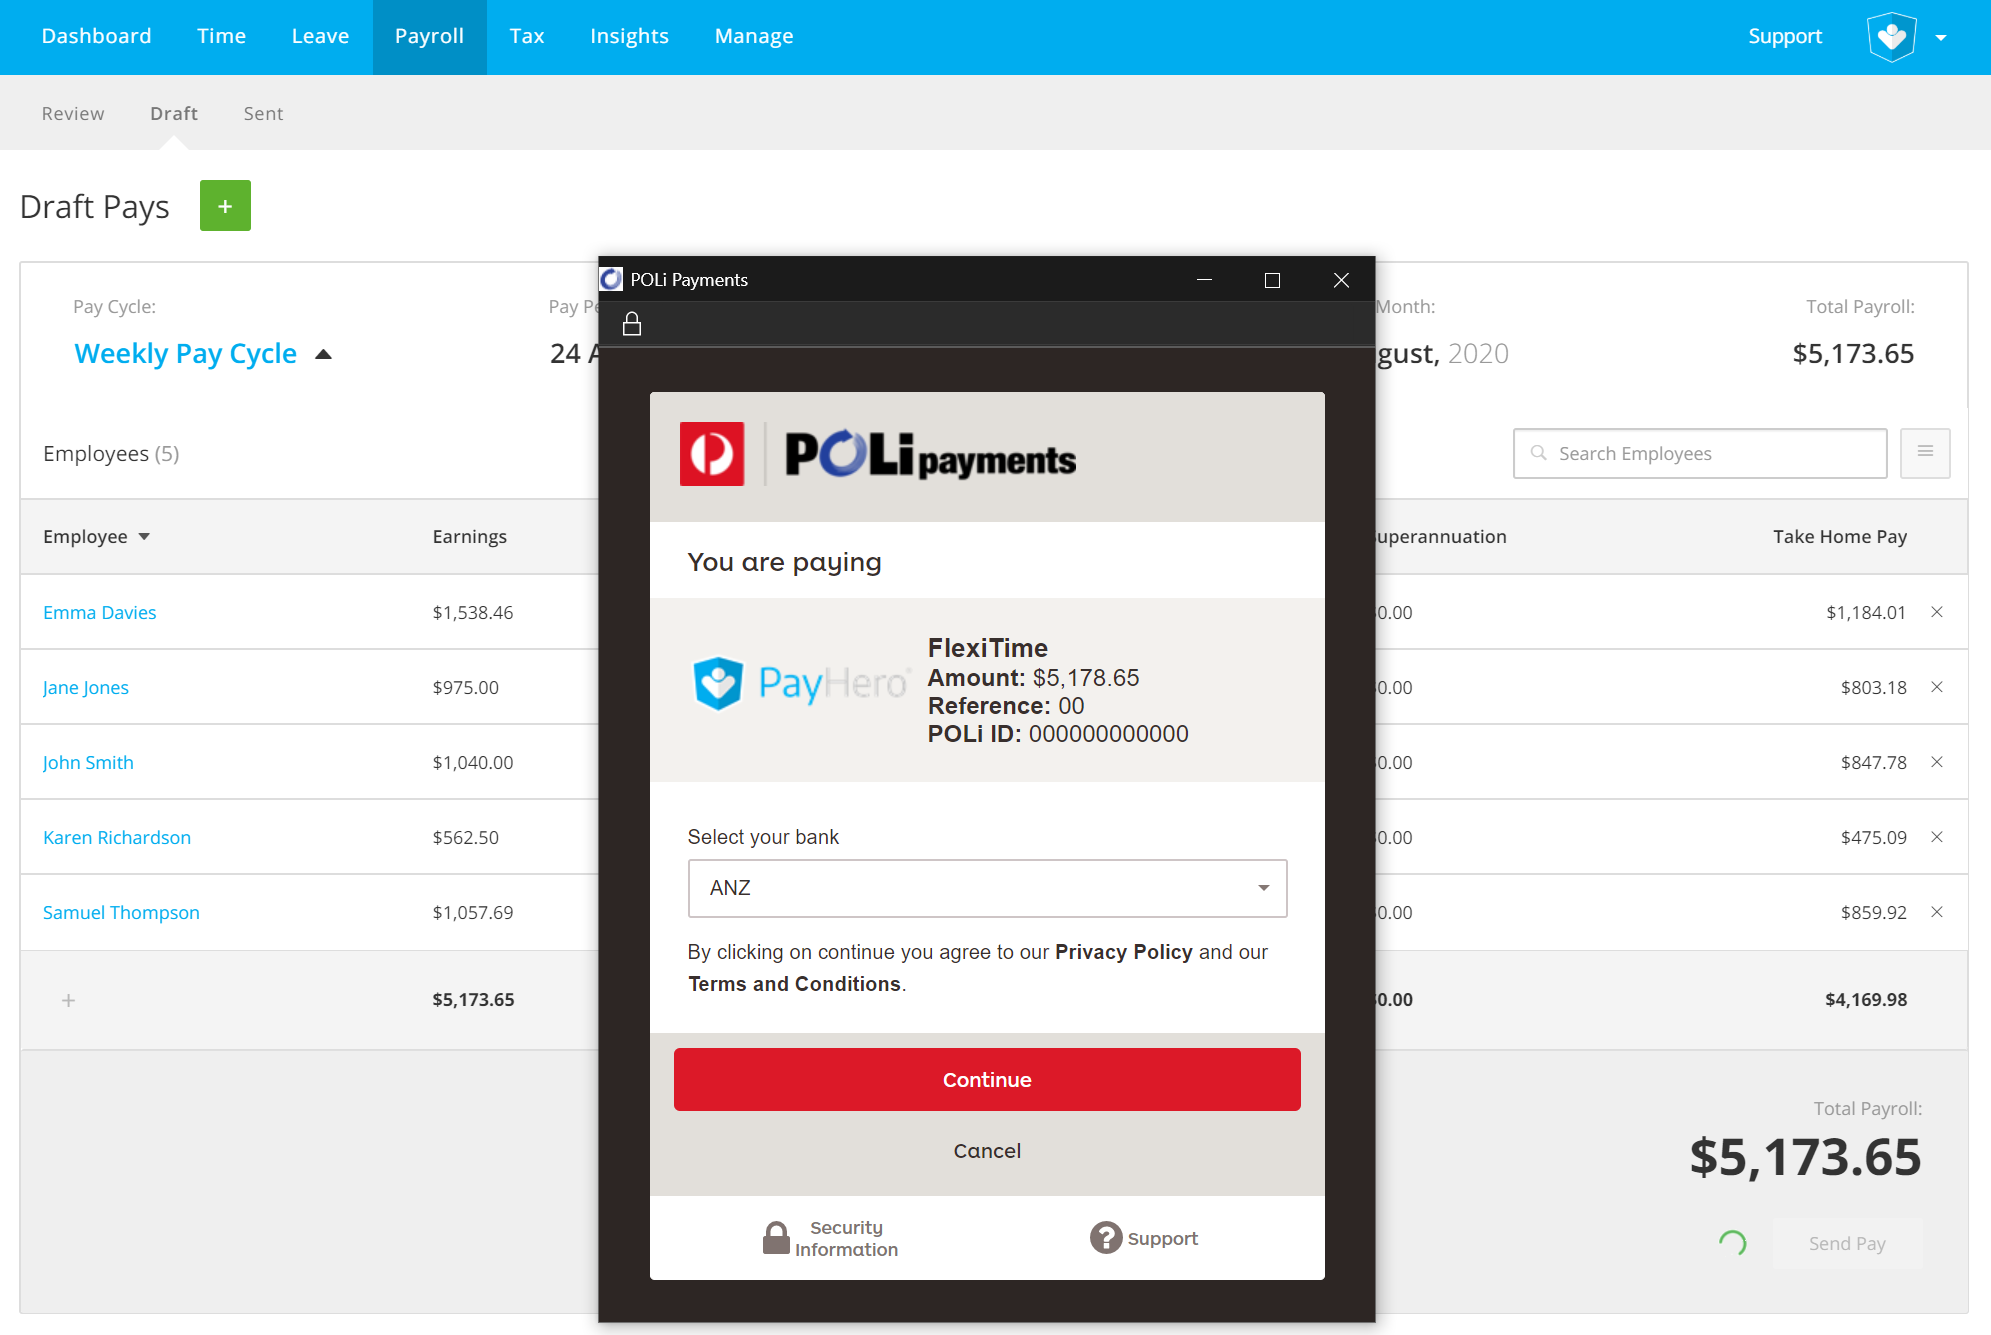This screenshot has height=1335, width=1991.
Task: Remove Jane Jones from pay
Action: tap(1937, 687)
